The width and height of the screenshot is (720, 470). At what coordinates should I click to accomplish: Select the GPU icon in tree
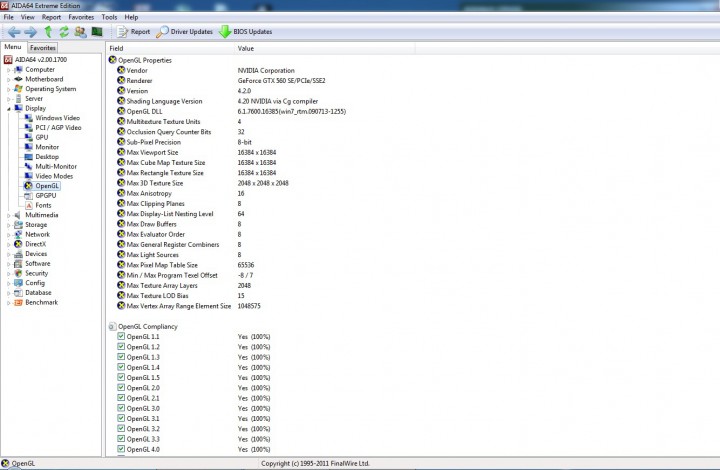point(28,137)
